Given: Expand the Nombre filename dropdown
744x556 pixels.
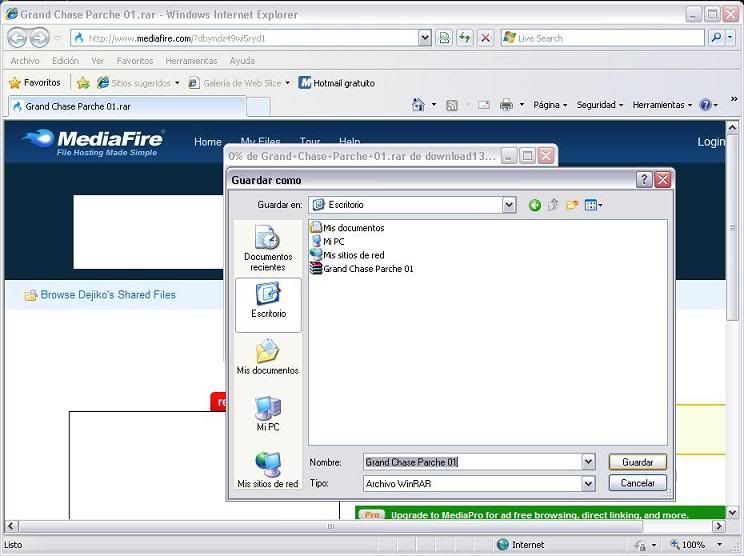Looking at the screenshot, I should pyautogui.click(x=588, y=462).
